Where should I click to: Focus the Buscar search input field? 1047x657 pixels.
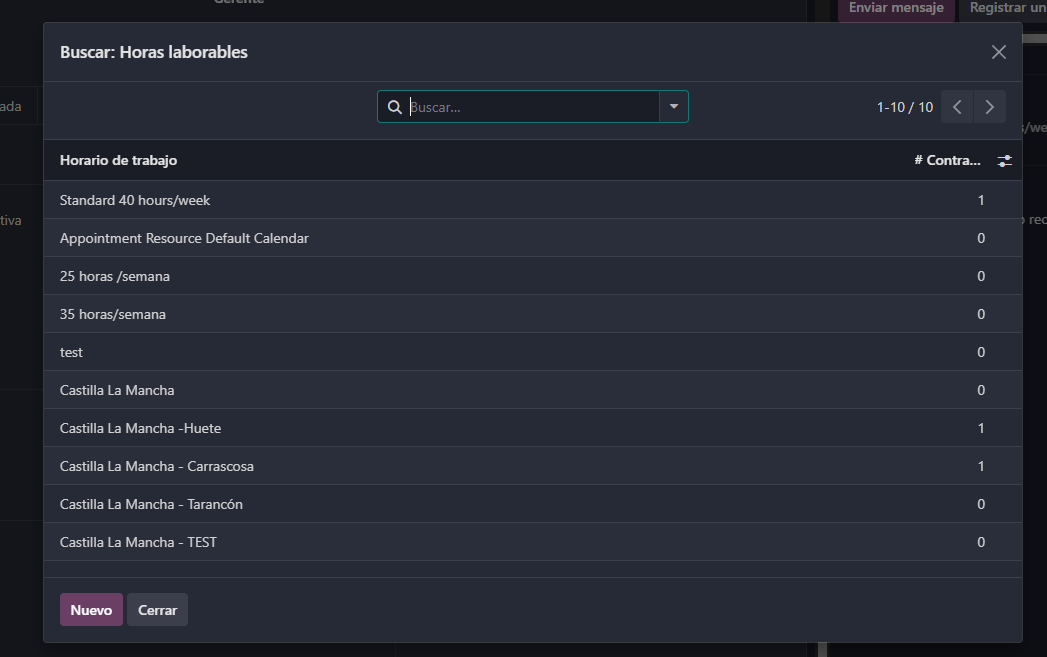(530, 107)
